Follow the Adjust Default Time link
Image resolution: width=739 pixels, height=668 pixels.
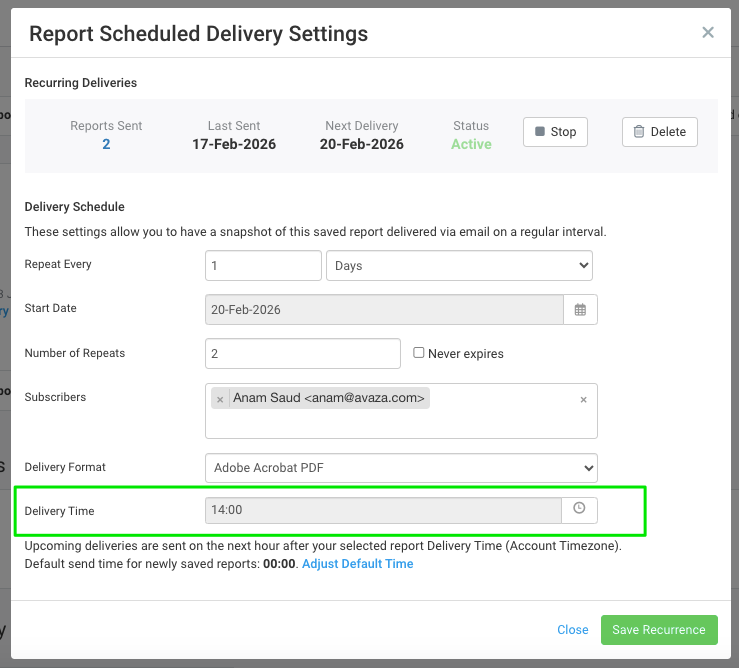357,564
